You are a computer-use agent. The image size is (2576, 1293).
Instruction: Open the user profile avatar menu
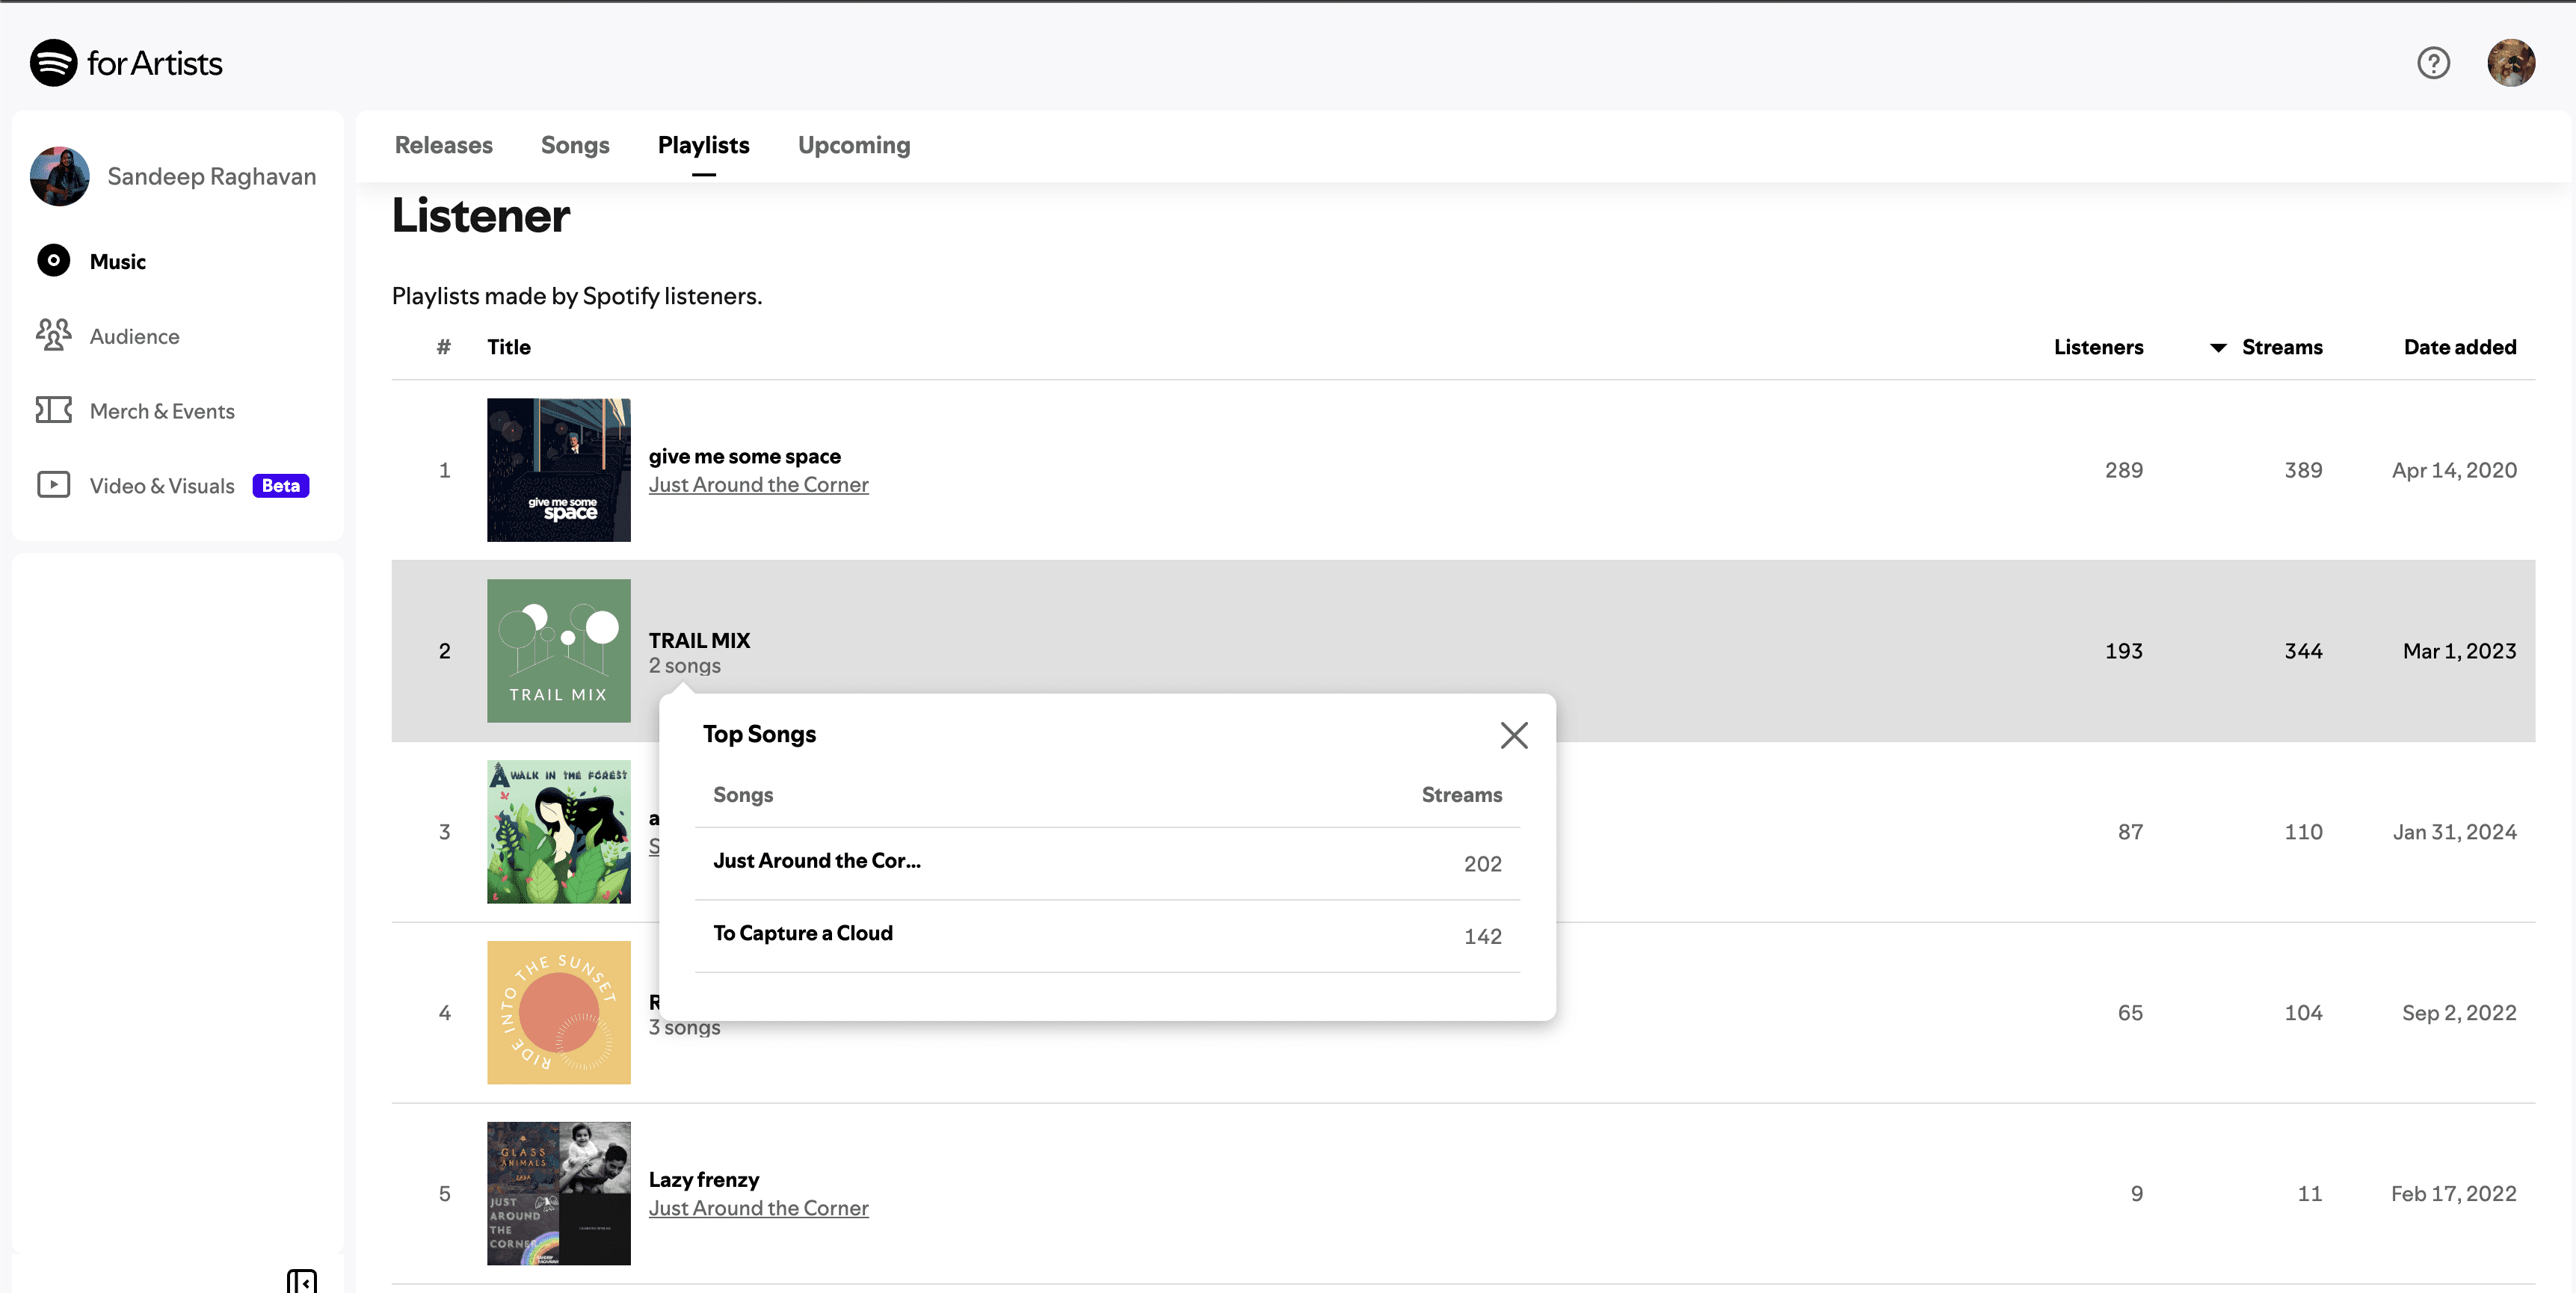[x=2510, y=63]
